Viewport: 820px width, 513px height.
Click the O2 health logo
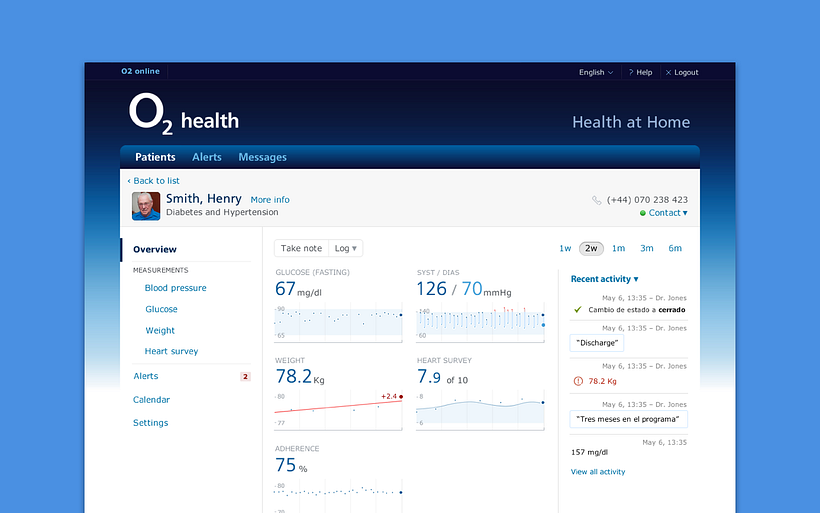click(184, 114)
